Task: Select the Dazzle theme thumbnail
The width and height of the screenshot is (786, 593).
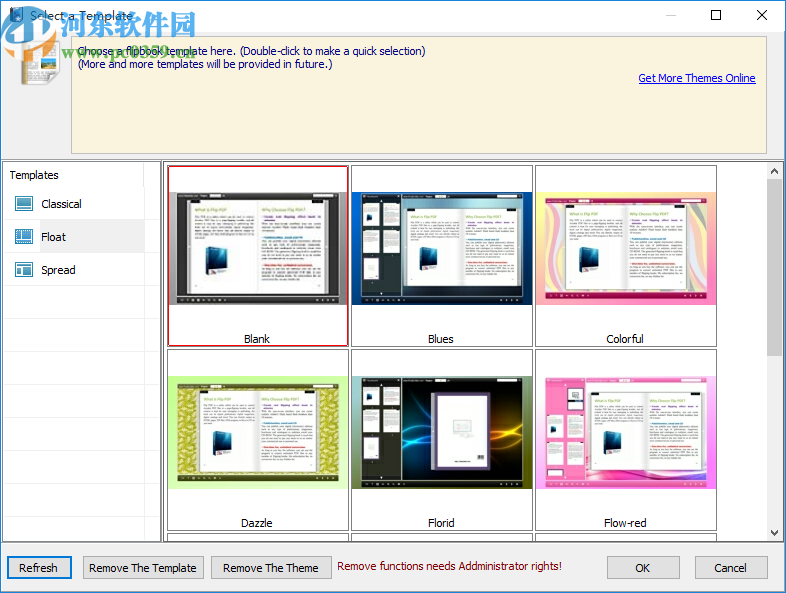Action: tap(258, 433)
